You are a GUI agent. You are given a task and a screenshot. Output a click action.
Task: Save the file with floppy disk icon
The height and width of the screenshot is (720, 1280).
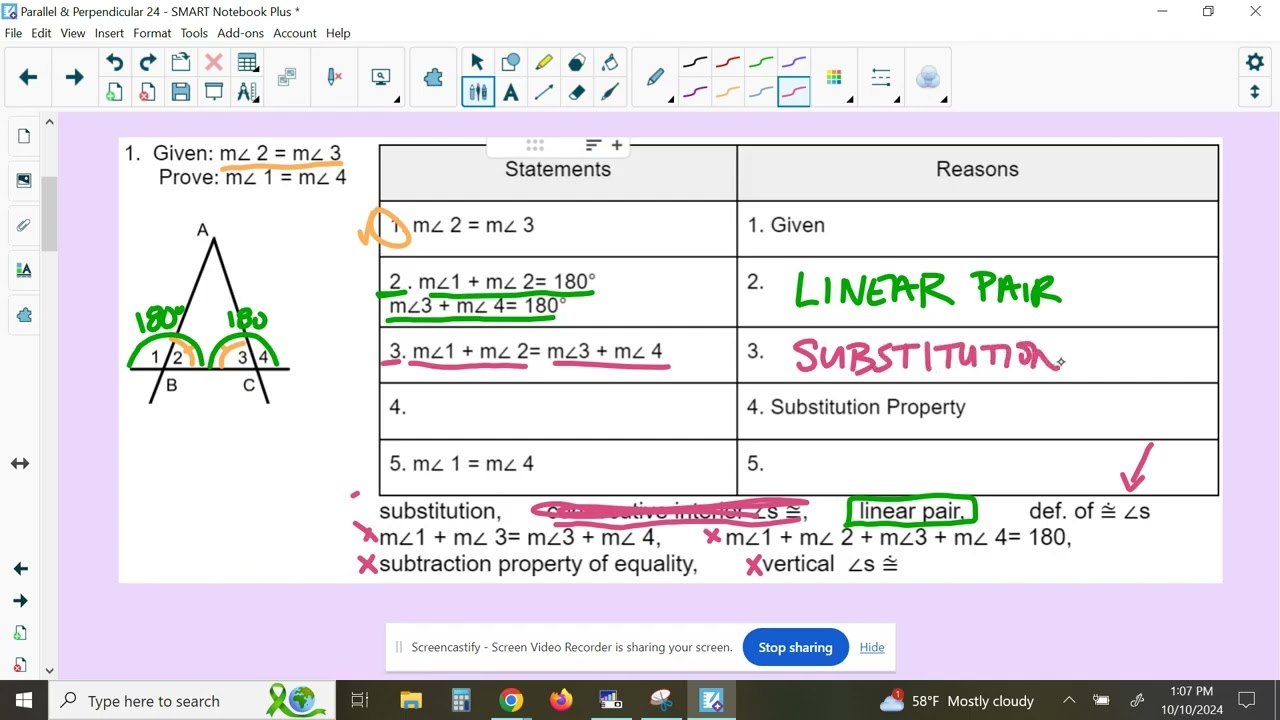click(x=181, y=92)
